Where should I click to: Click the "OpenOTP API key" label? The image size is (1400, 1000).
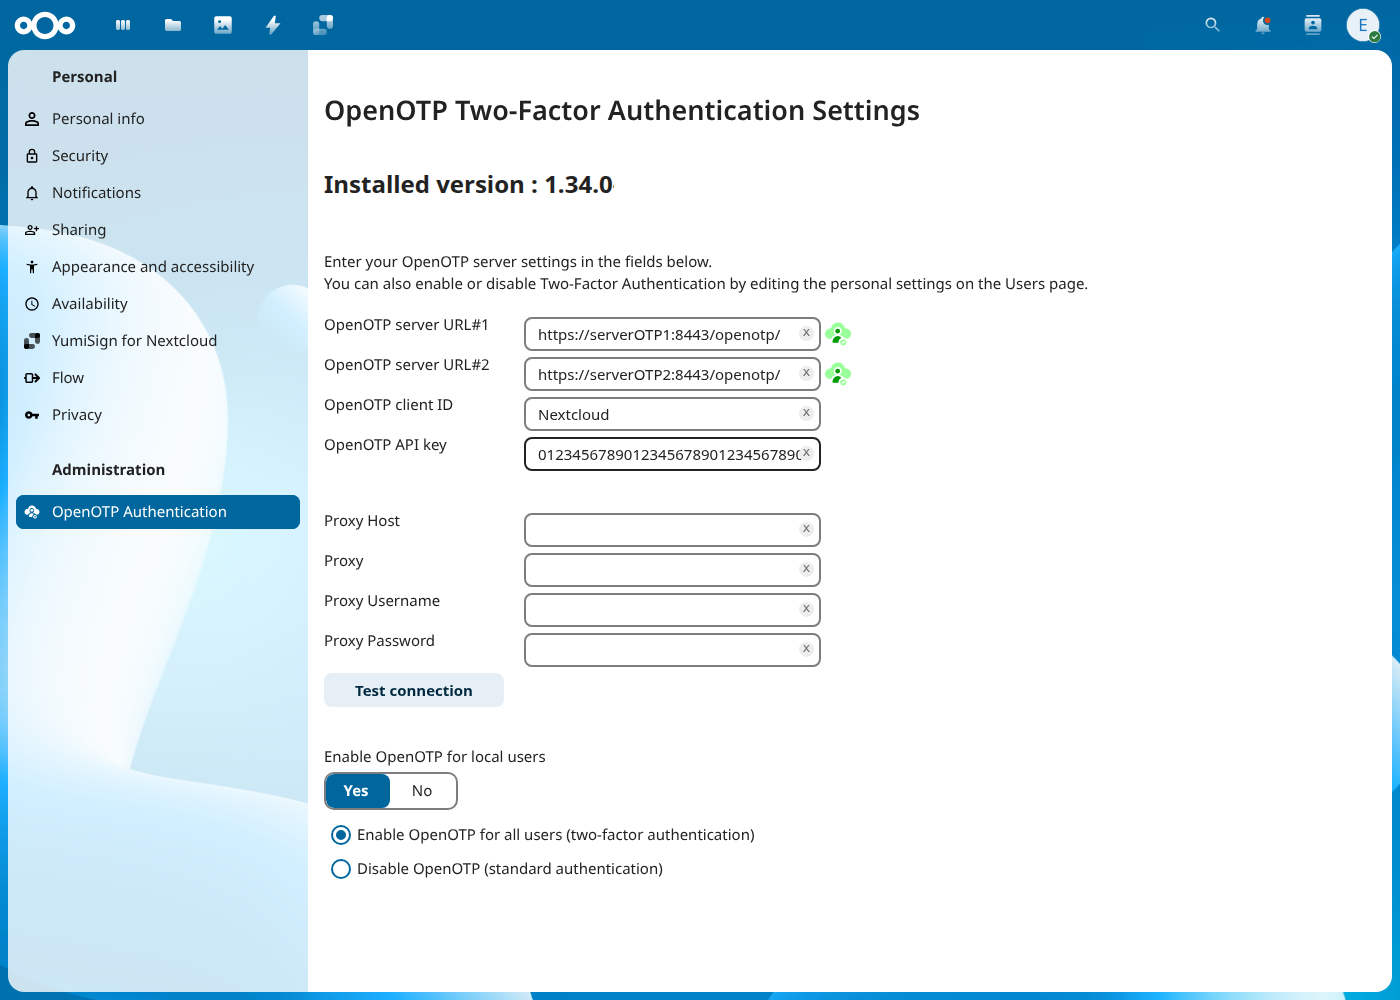[385, 445]
